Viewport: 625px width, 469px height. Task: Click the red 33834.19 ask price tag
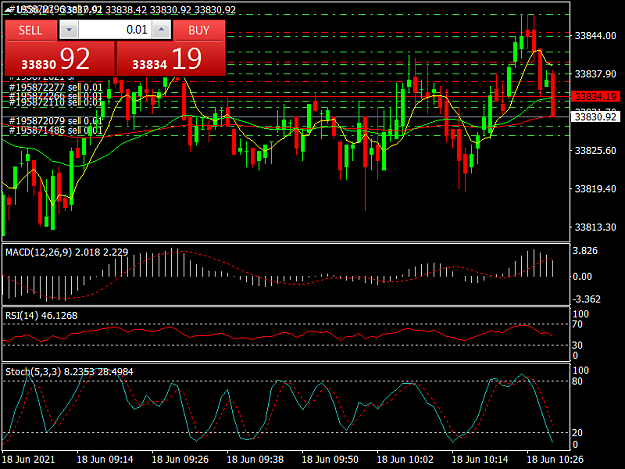coord(596,96)
